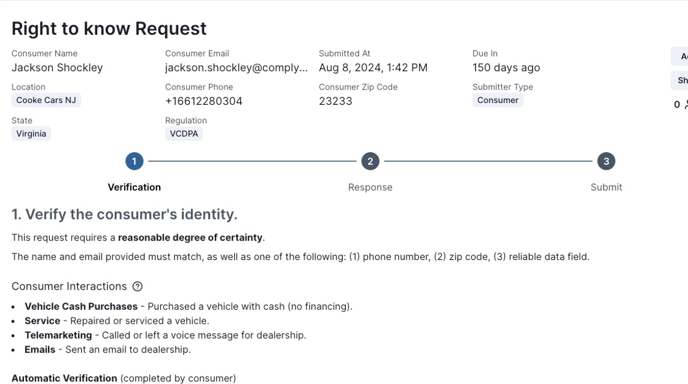The height and width of the screenshot is (384, 688).
Task: Select the VCDPA regulation tag
Action: click(184, 134)
